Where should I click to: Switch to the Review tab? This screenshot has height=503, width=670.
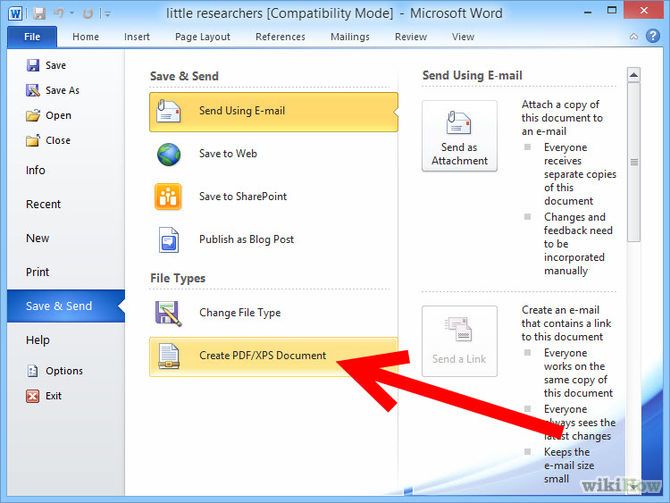click(411, 37)
